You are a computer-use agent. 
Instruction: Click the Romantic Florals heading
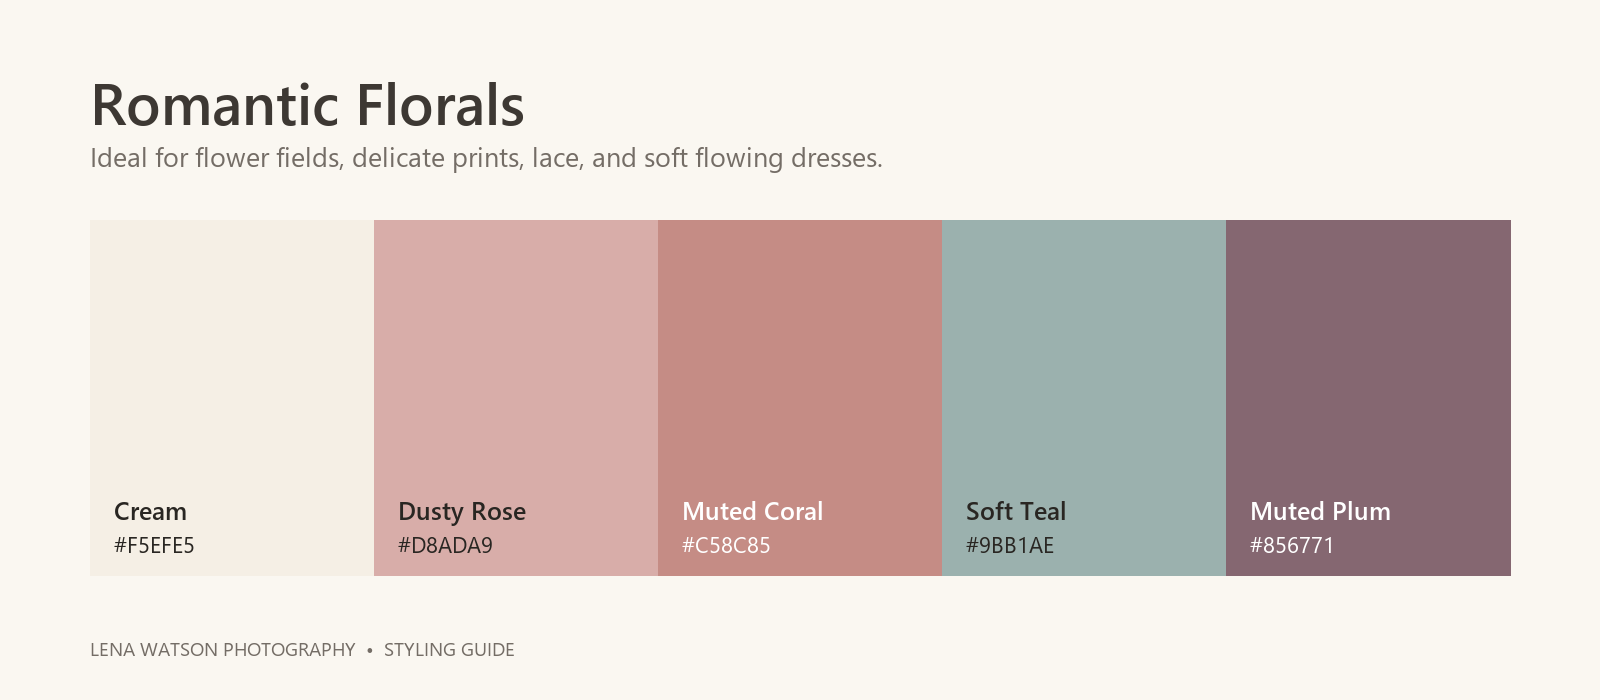point(307,105)
